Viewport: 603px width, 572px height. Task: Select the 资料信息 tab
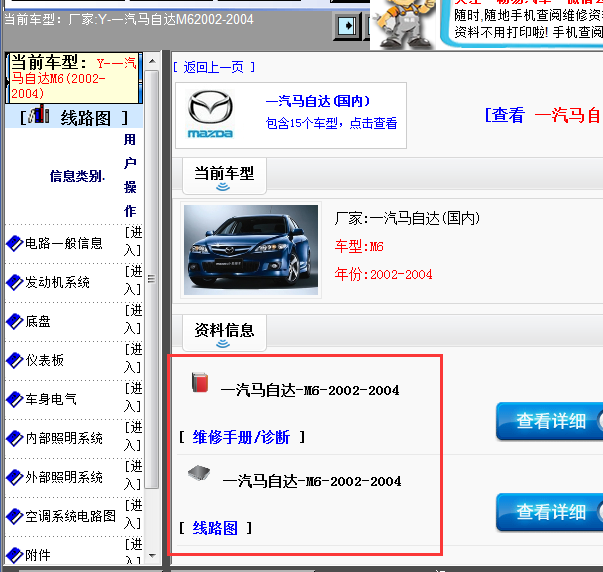(x=224, y=333)
